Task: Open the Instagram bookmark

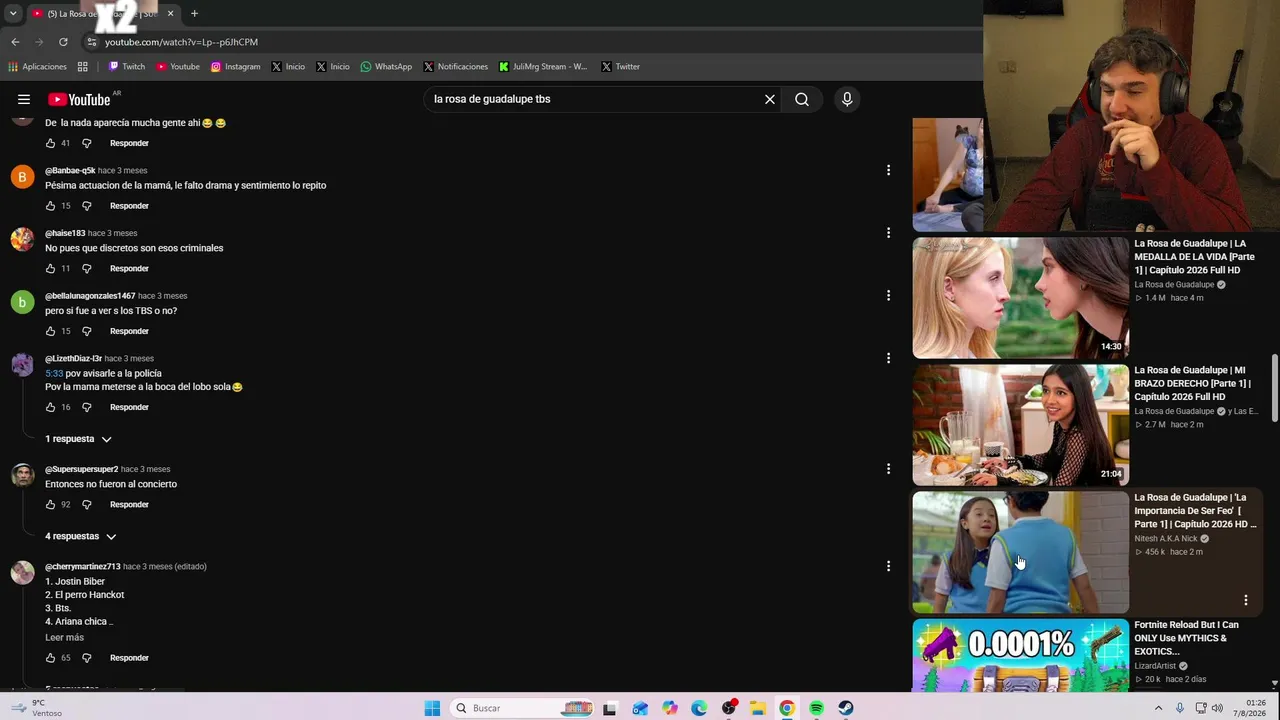Action: point(235,67)
